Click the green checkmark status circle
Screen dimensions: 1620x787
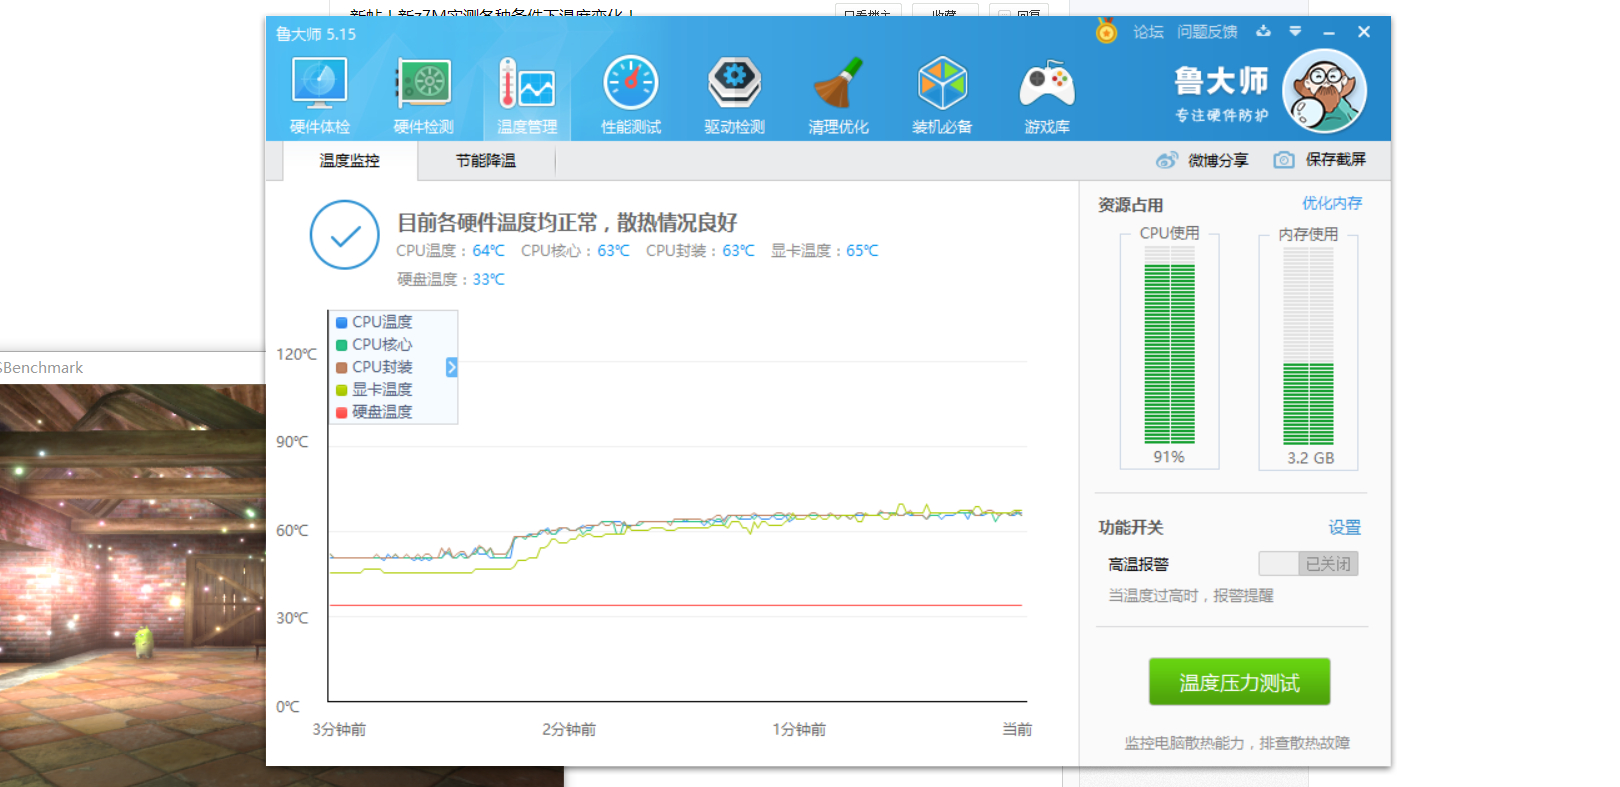point(345,235)
